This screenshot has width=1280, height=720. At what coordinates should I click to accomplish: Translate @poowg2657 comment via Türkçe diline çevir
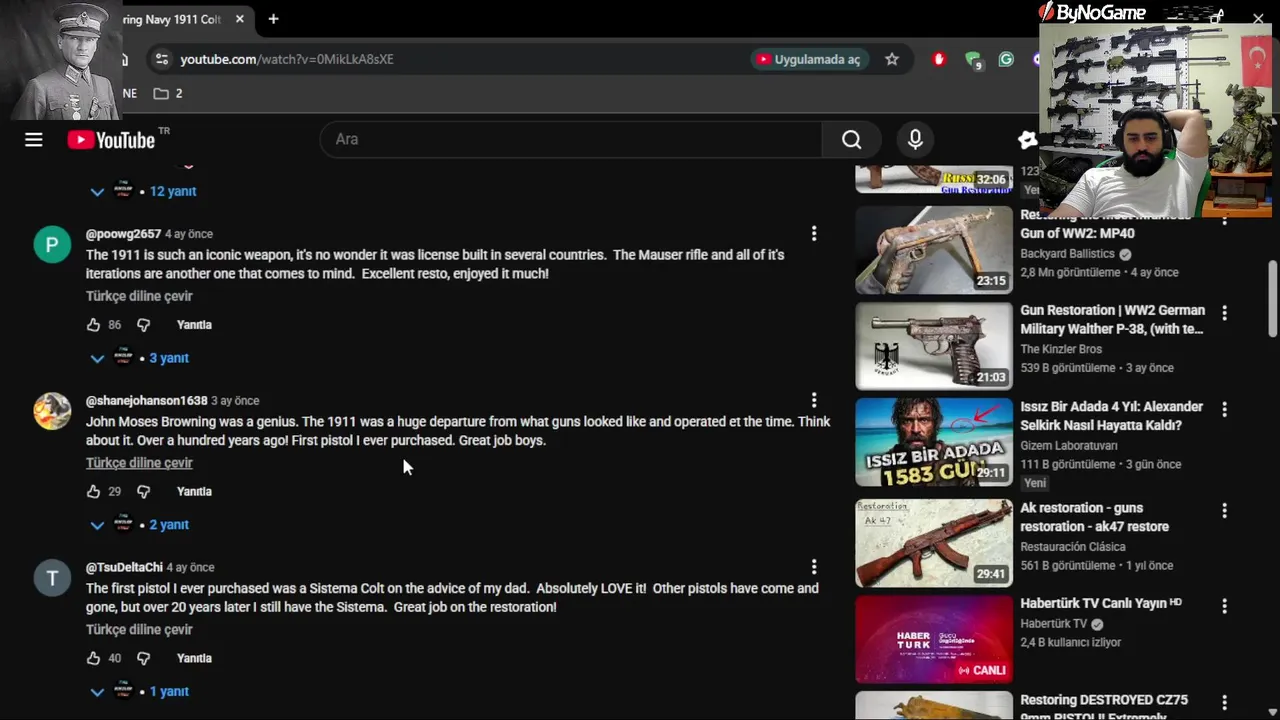[139, 296]
